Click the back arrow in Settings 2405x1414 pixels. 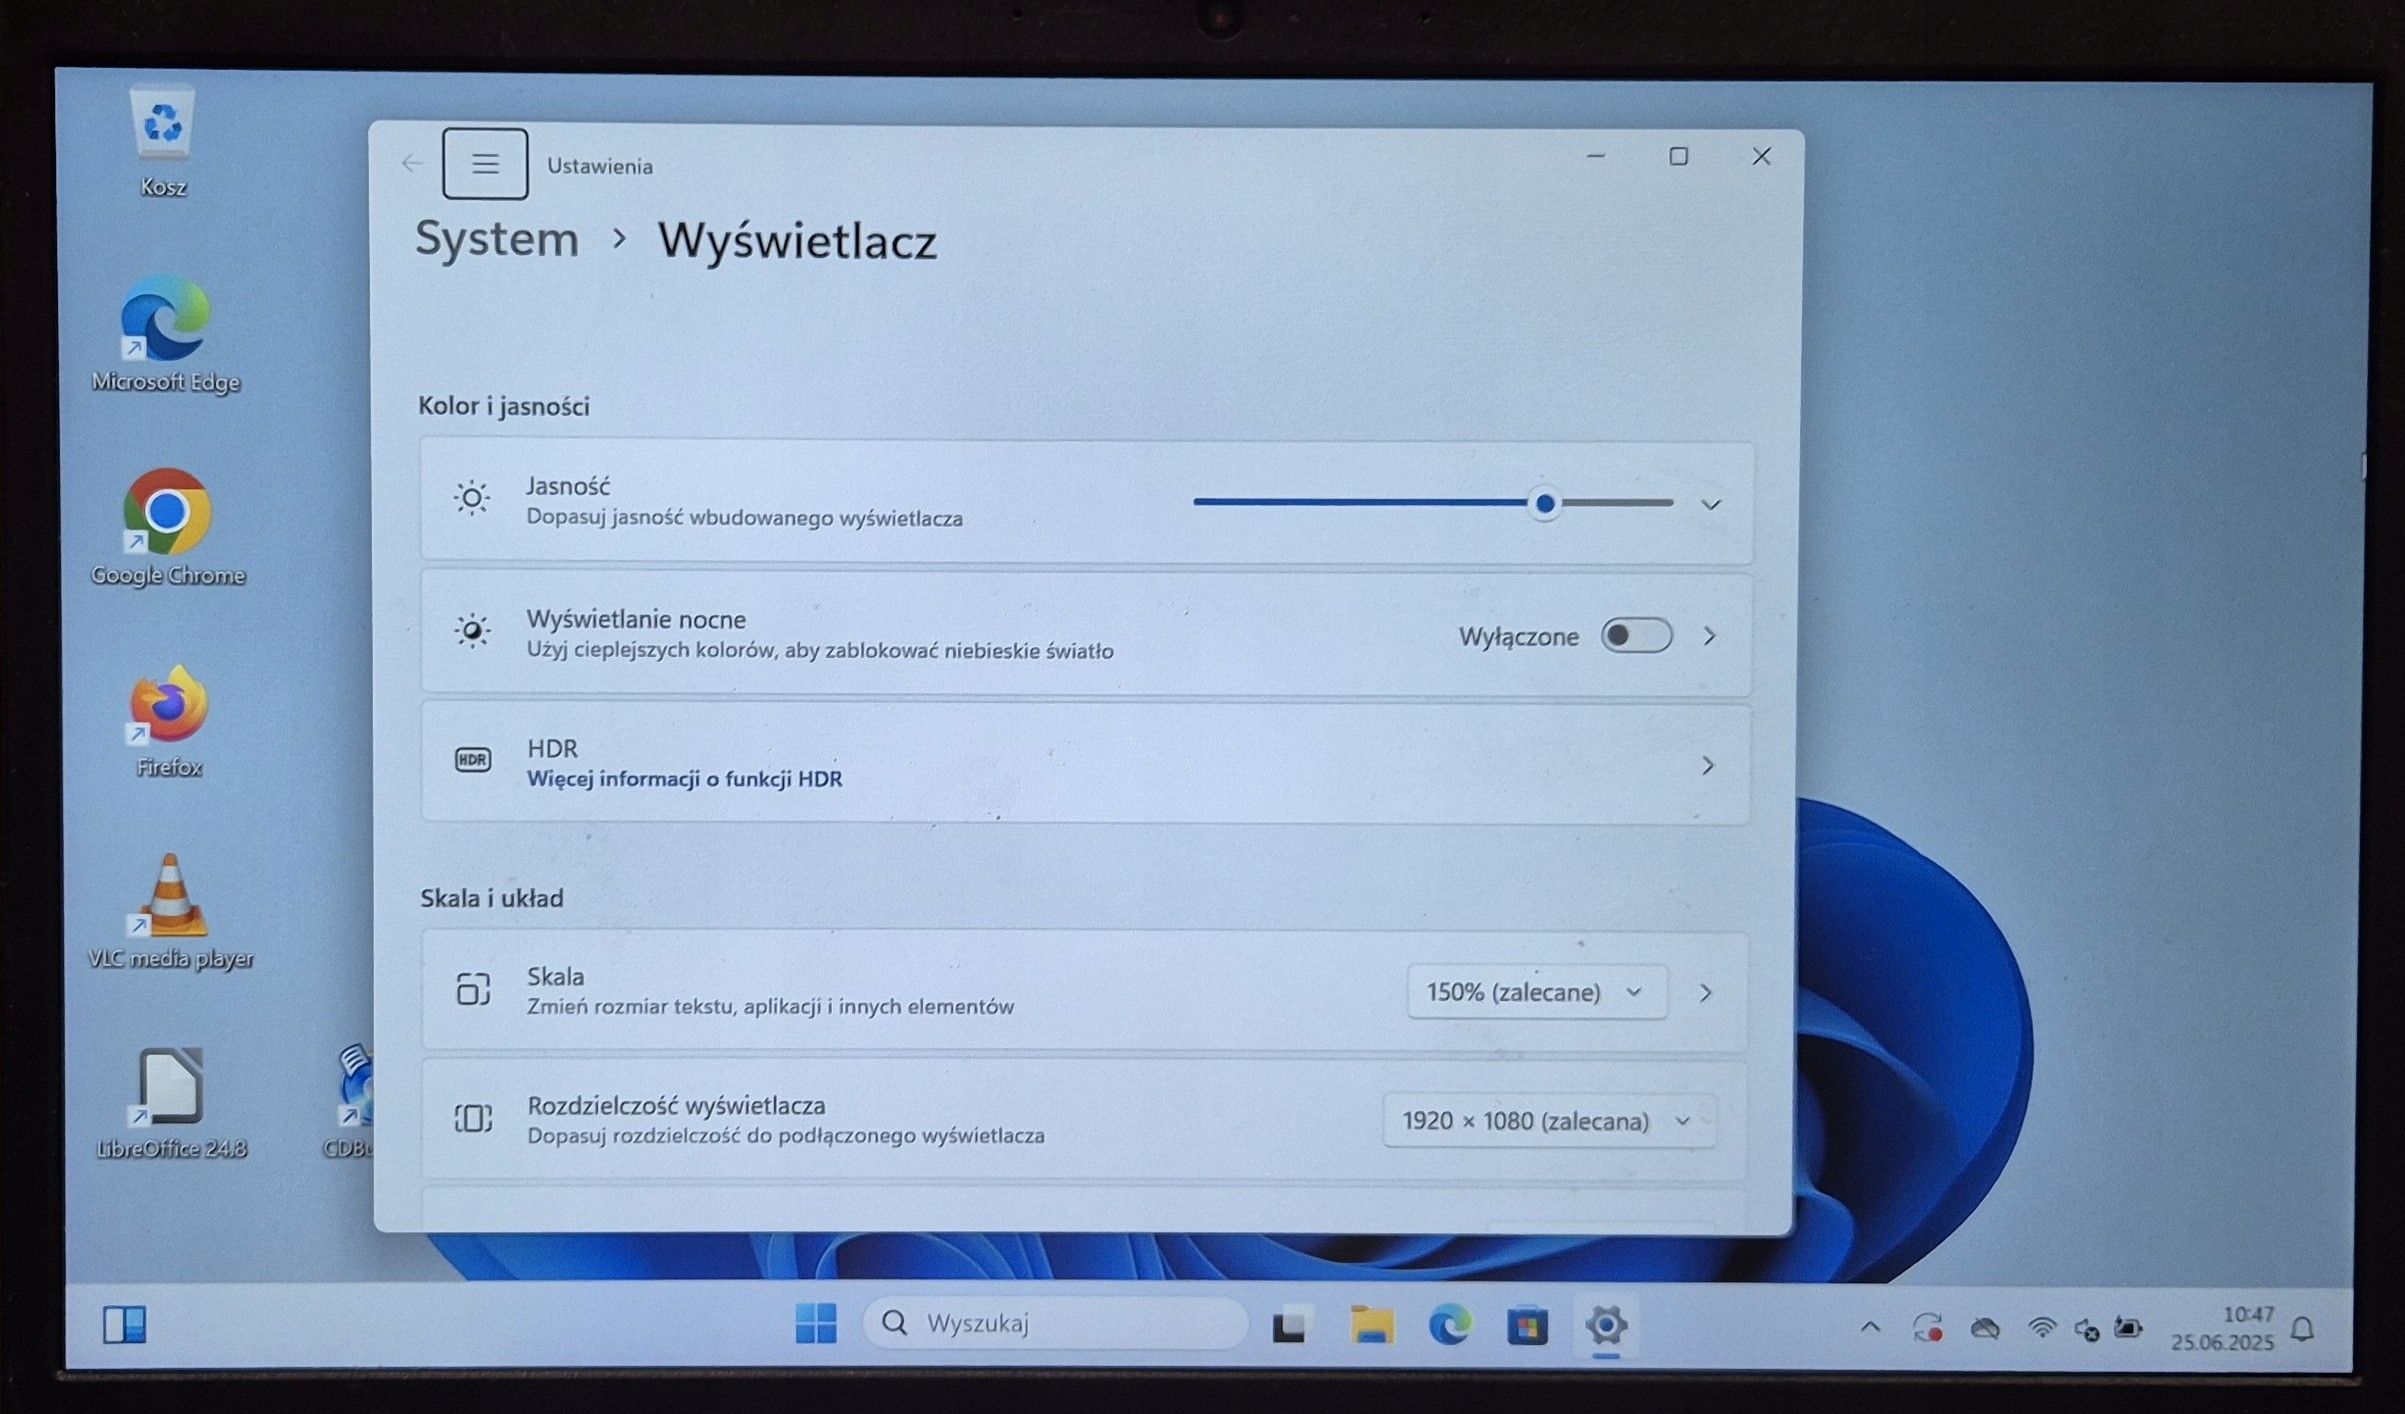click(x=412, y=163)
